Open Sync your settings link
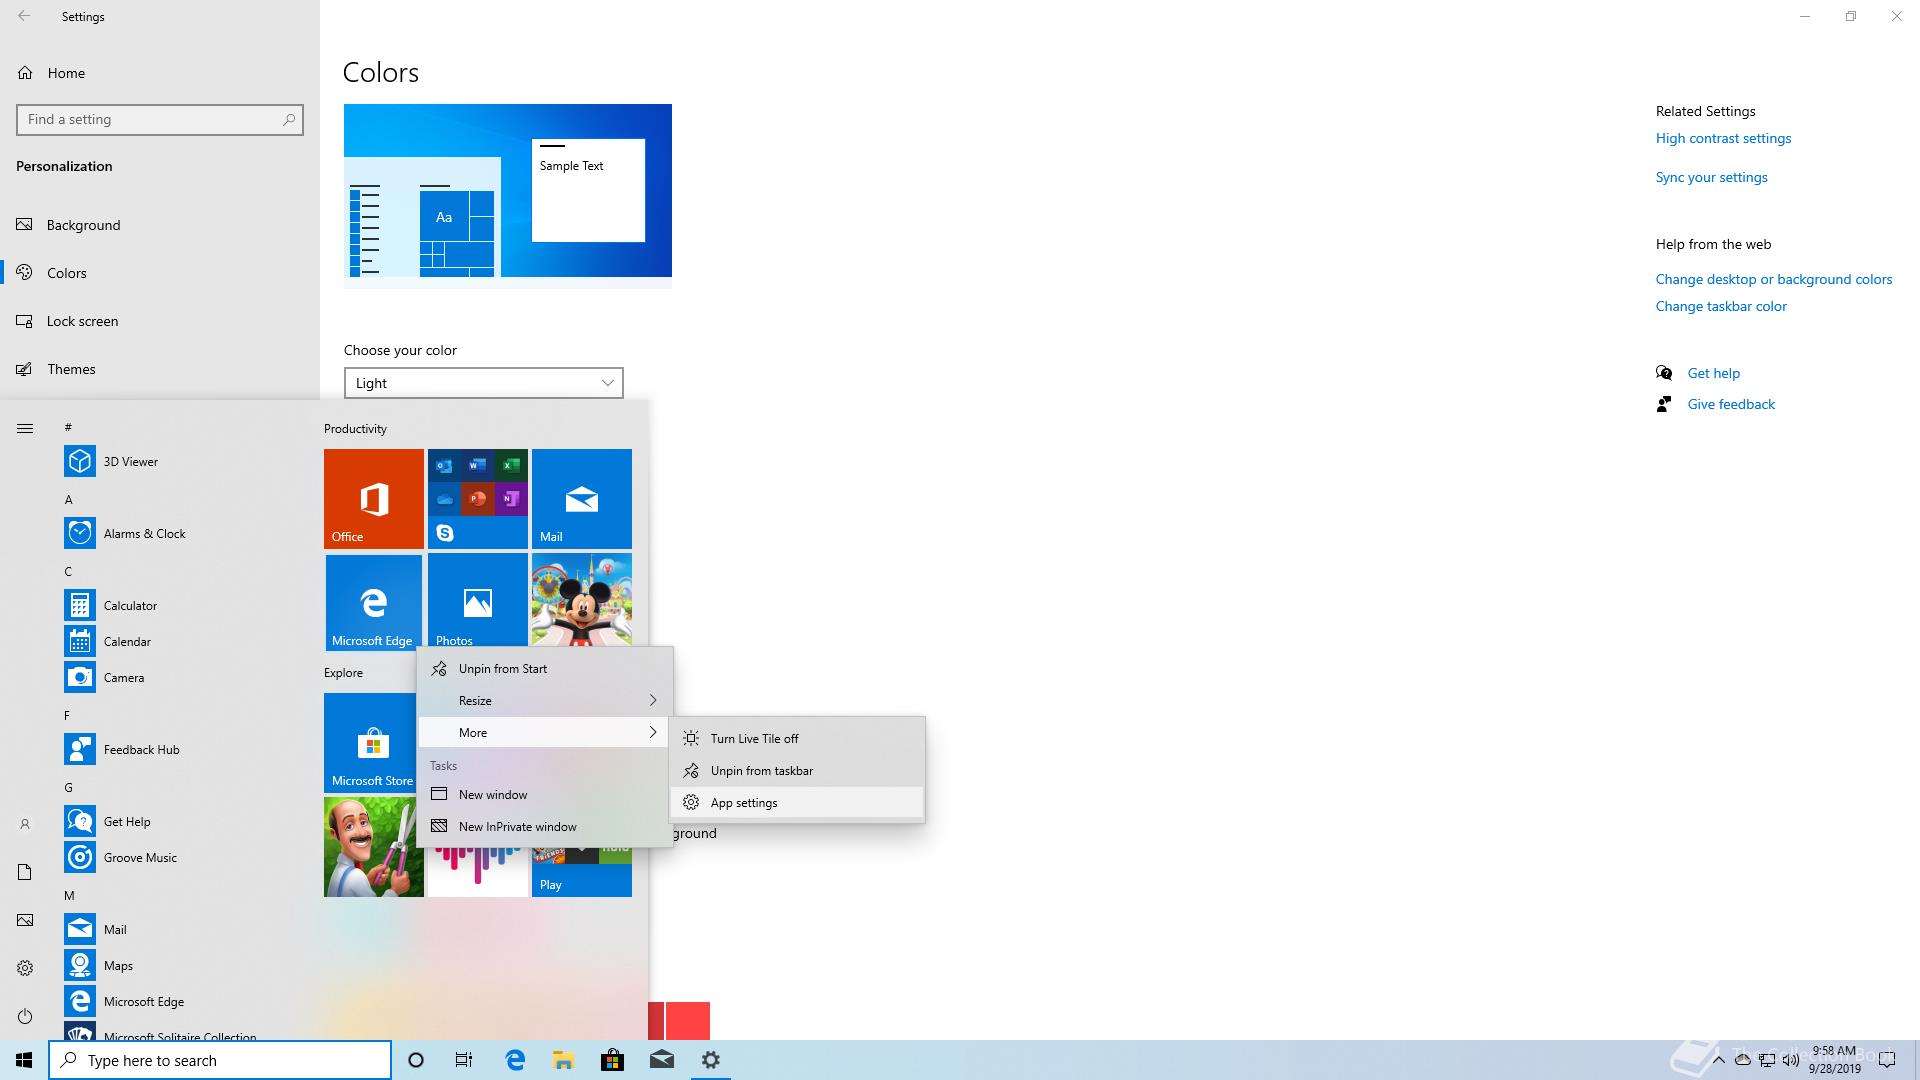1920x1080 pixels. [1711, 177]
